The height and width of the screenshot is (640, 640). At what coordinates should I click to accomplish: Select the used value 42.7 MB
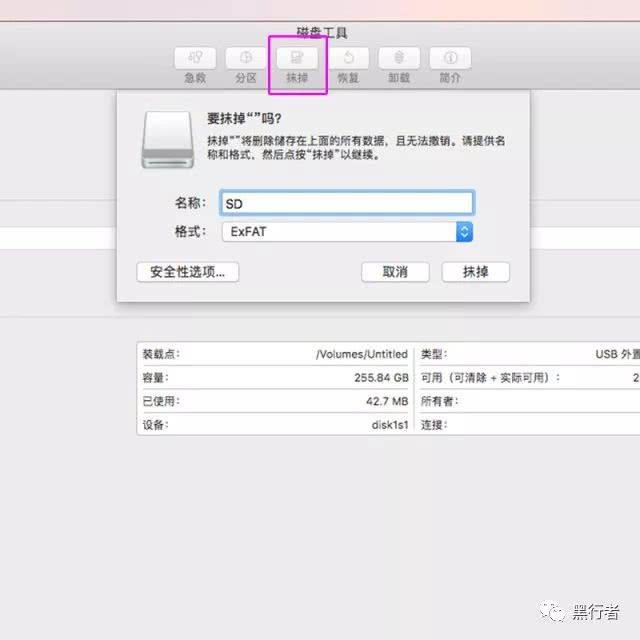387,401
